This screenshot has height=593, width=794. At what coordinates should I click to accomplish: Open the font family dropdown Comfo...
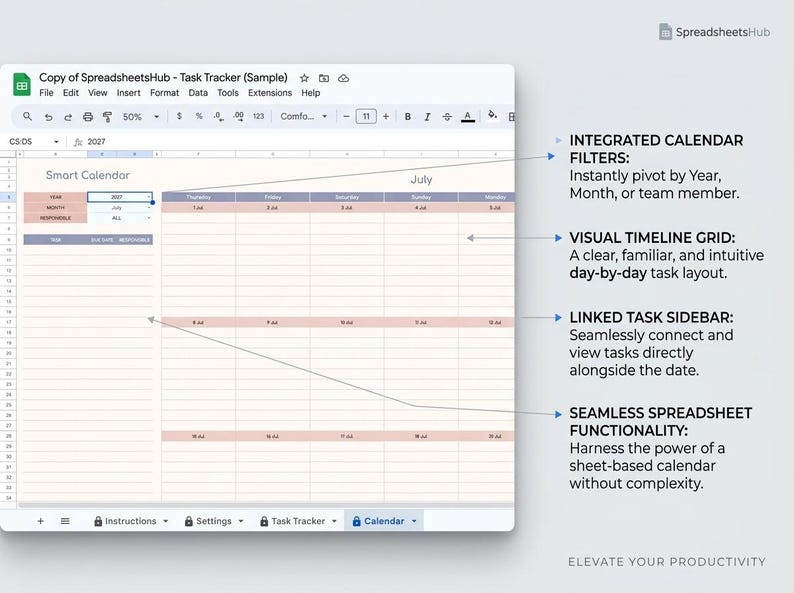[x=304, y=116]
